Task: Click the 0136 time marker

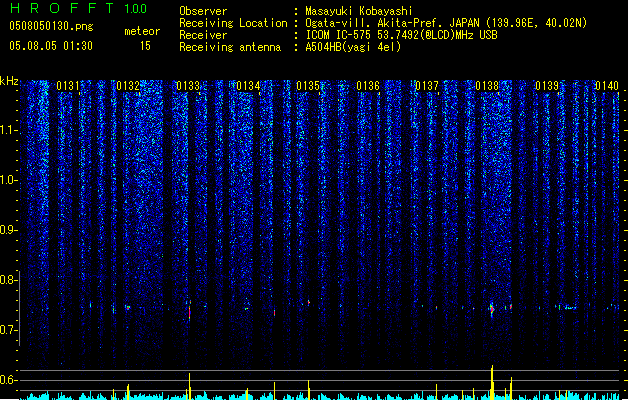Action: point(368,86)
